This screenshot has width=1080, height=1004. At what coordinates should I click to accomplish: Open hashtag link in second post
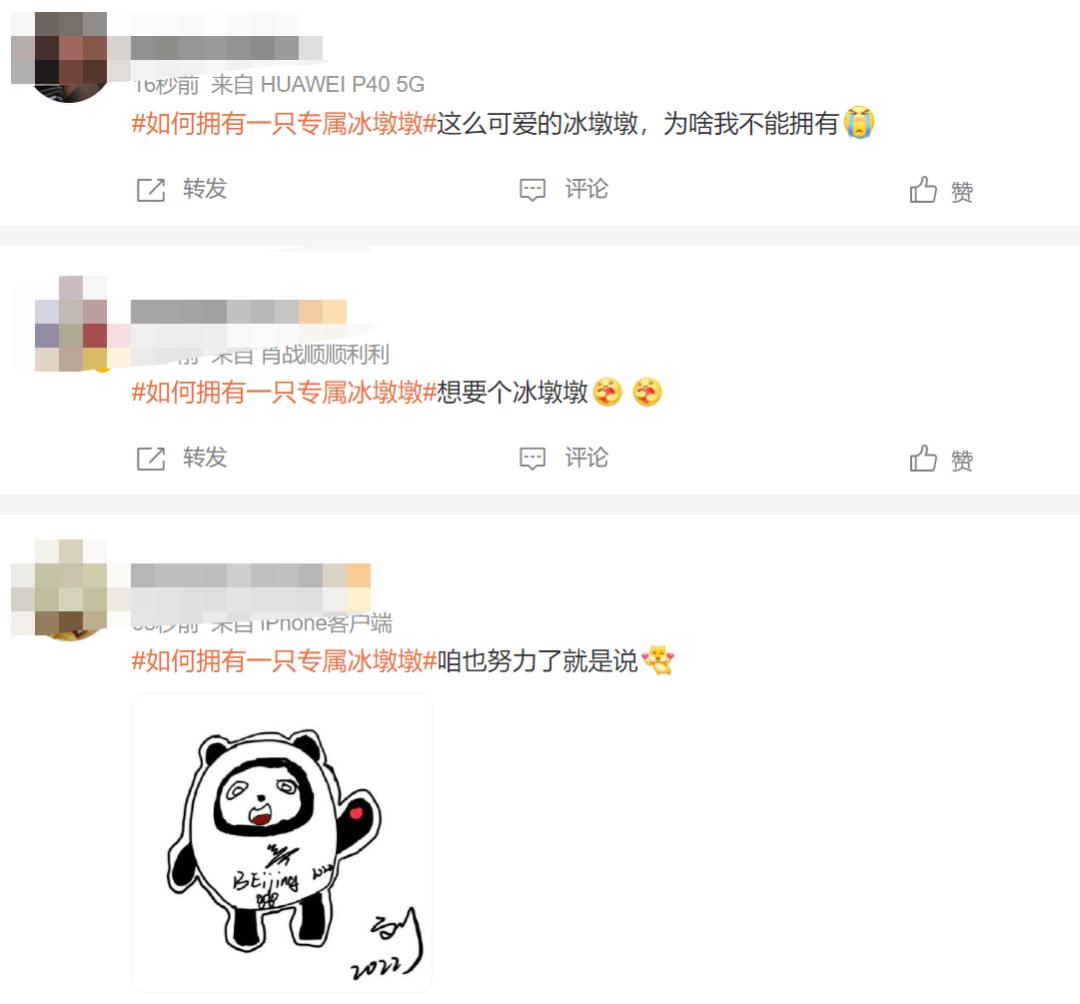284,393
